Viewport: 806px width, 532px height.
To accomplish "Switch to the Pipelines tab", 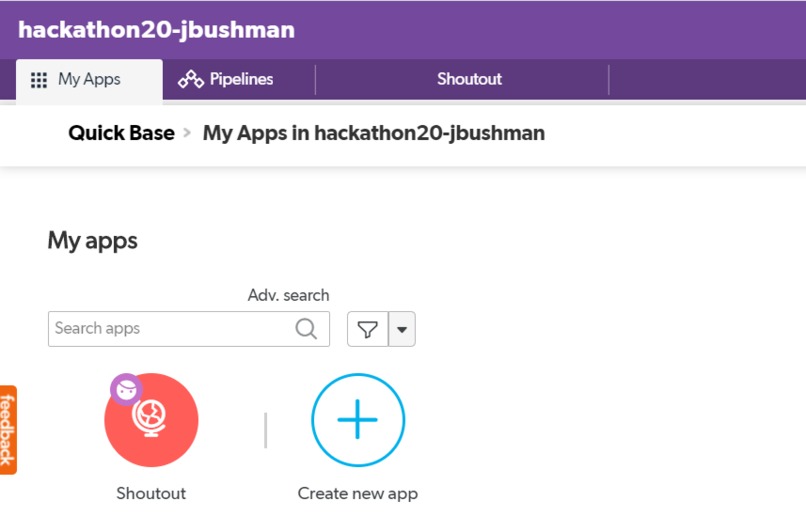I will pos(226,79).
